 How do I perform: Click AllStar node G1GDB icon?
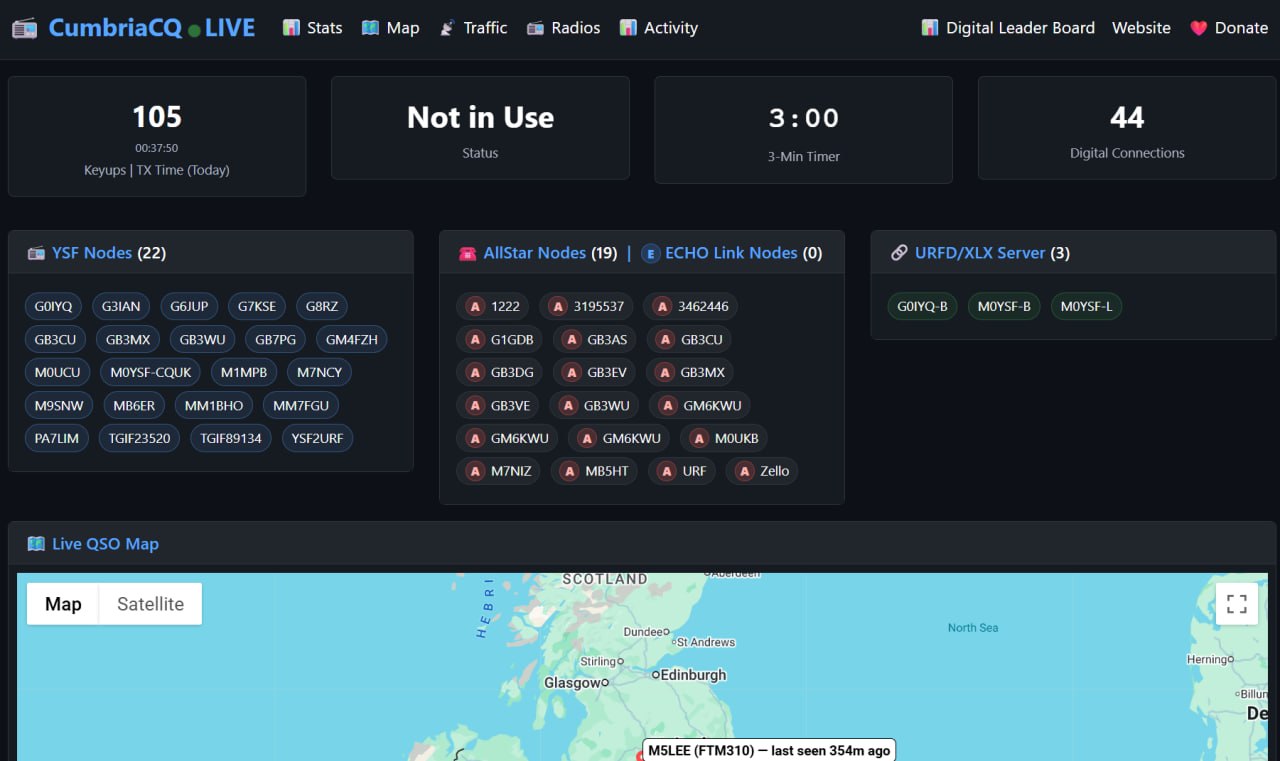476,340
